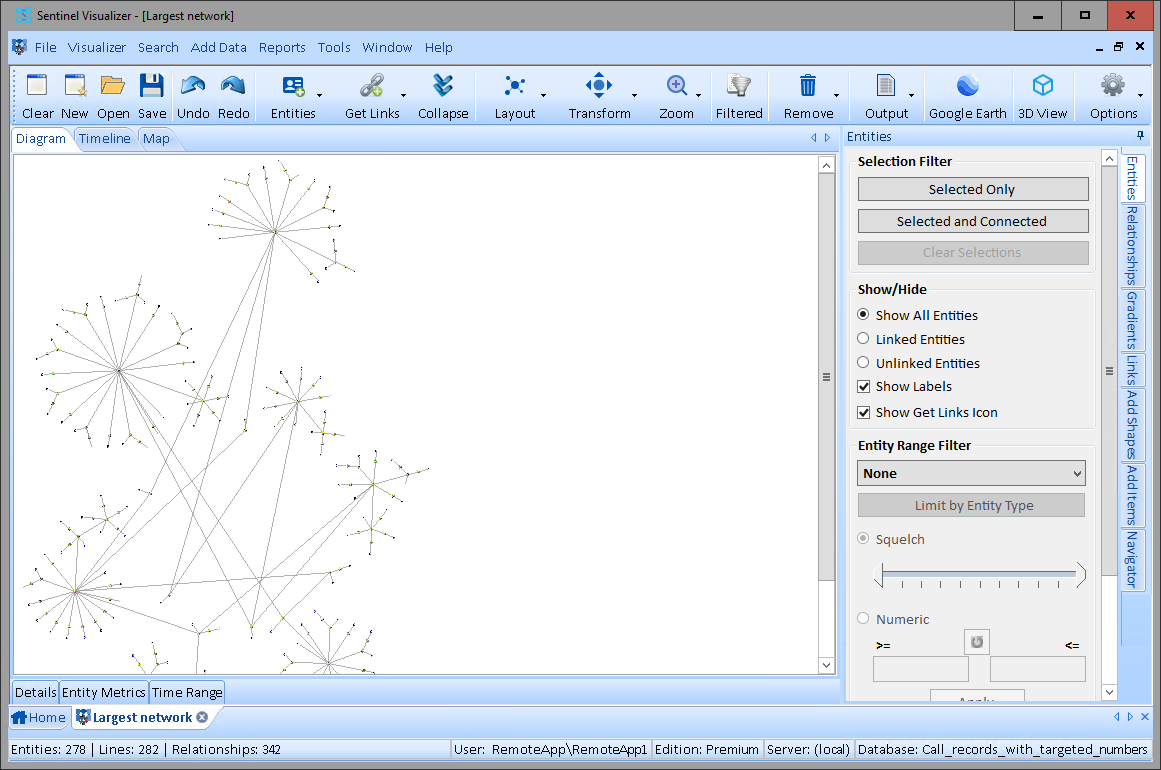Uncheck Show Labels
Screen dimensions: 1161x770
tap(863, 386)
